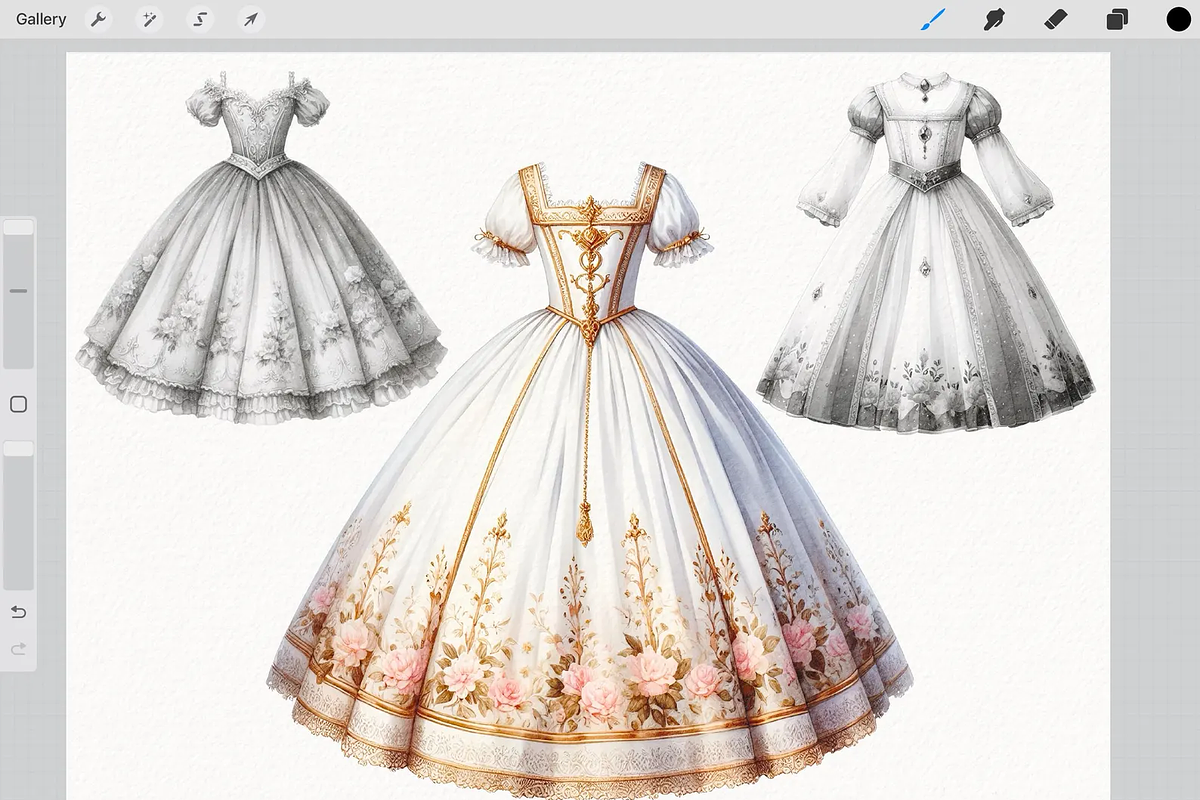Open the Gallery view
1200x800 pixels.
(x=41, y=19)
